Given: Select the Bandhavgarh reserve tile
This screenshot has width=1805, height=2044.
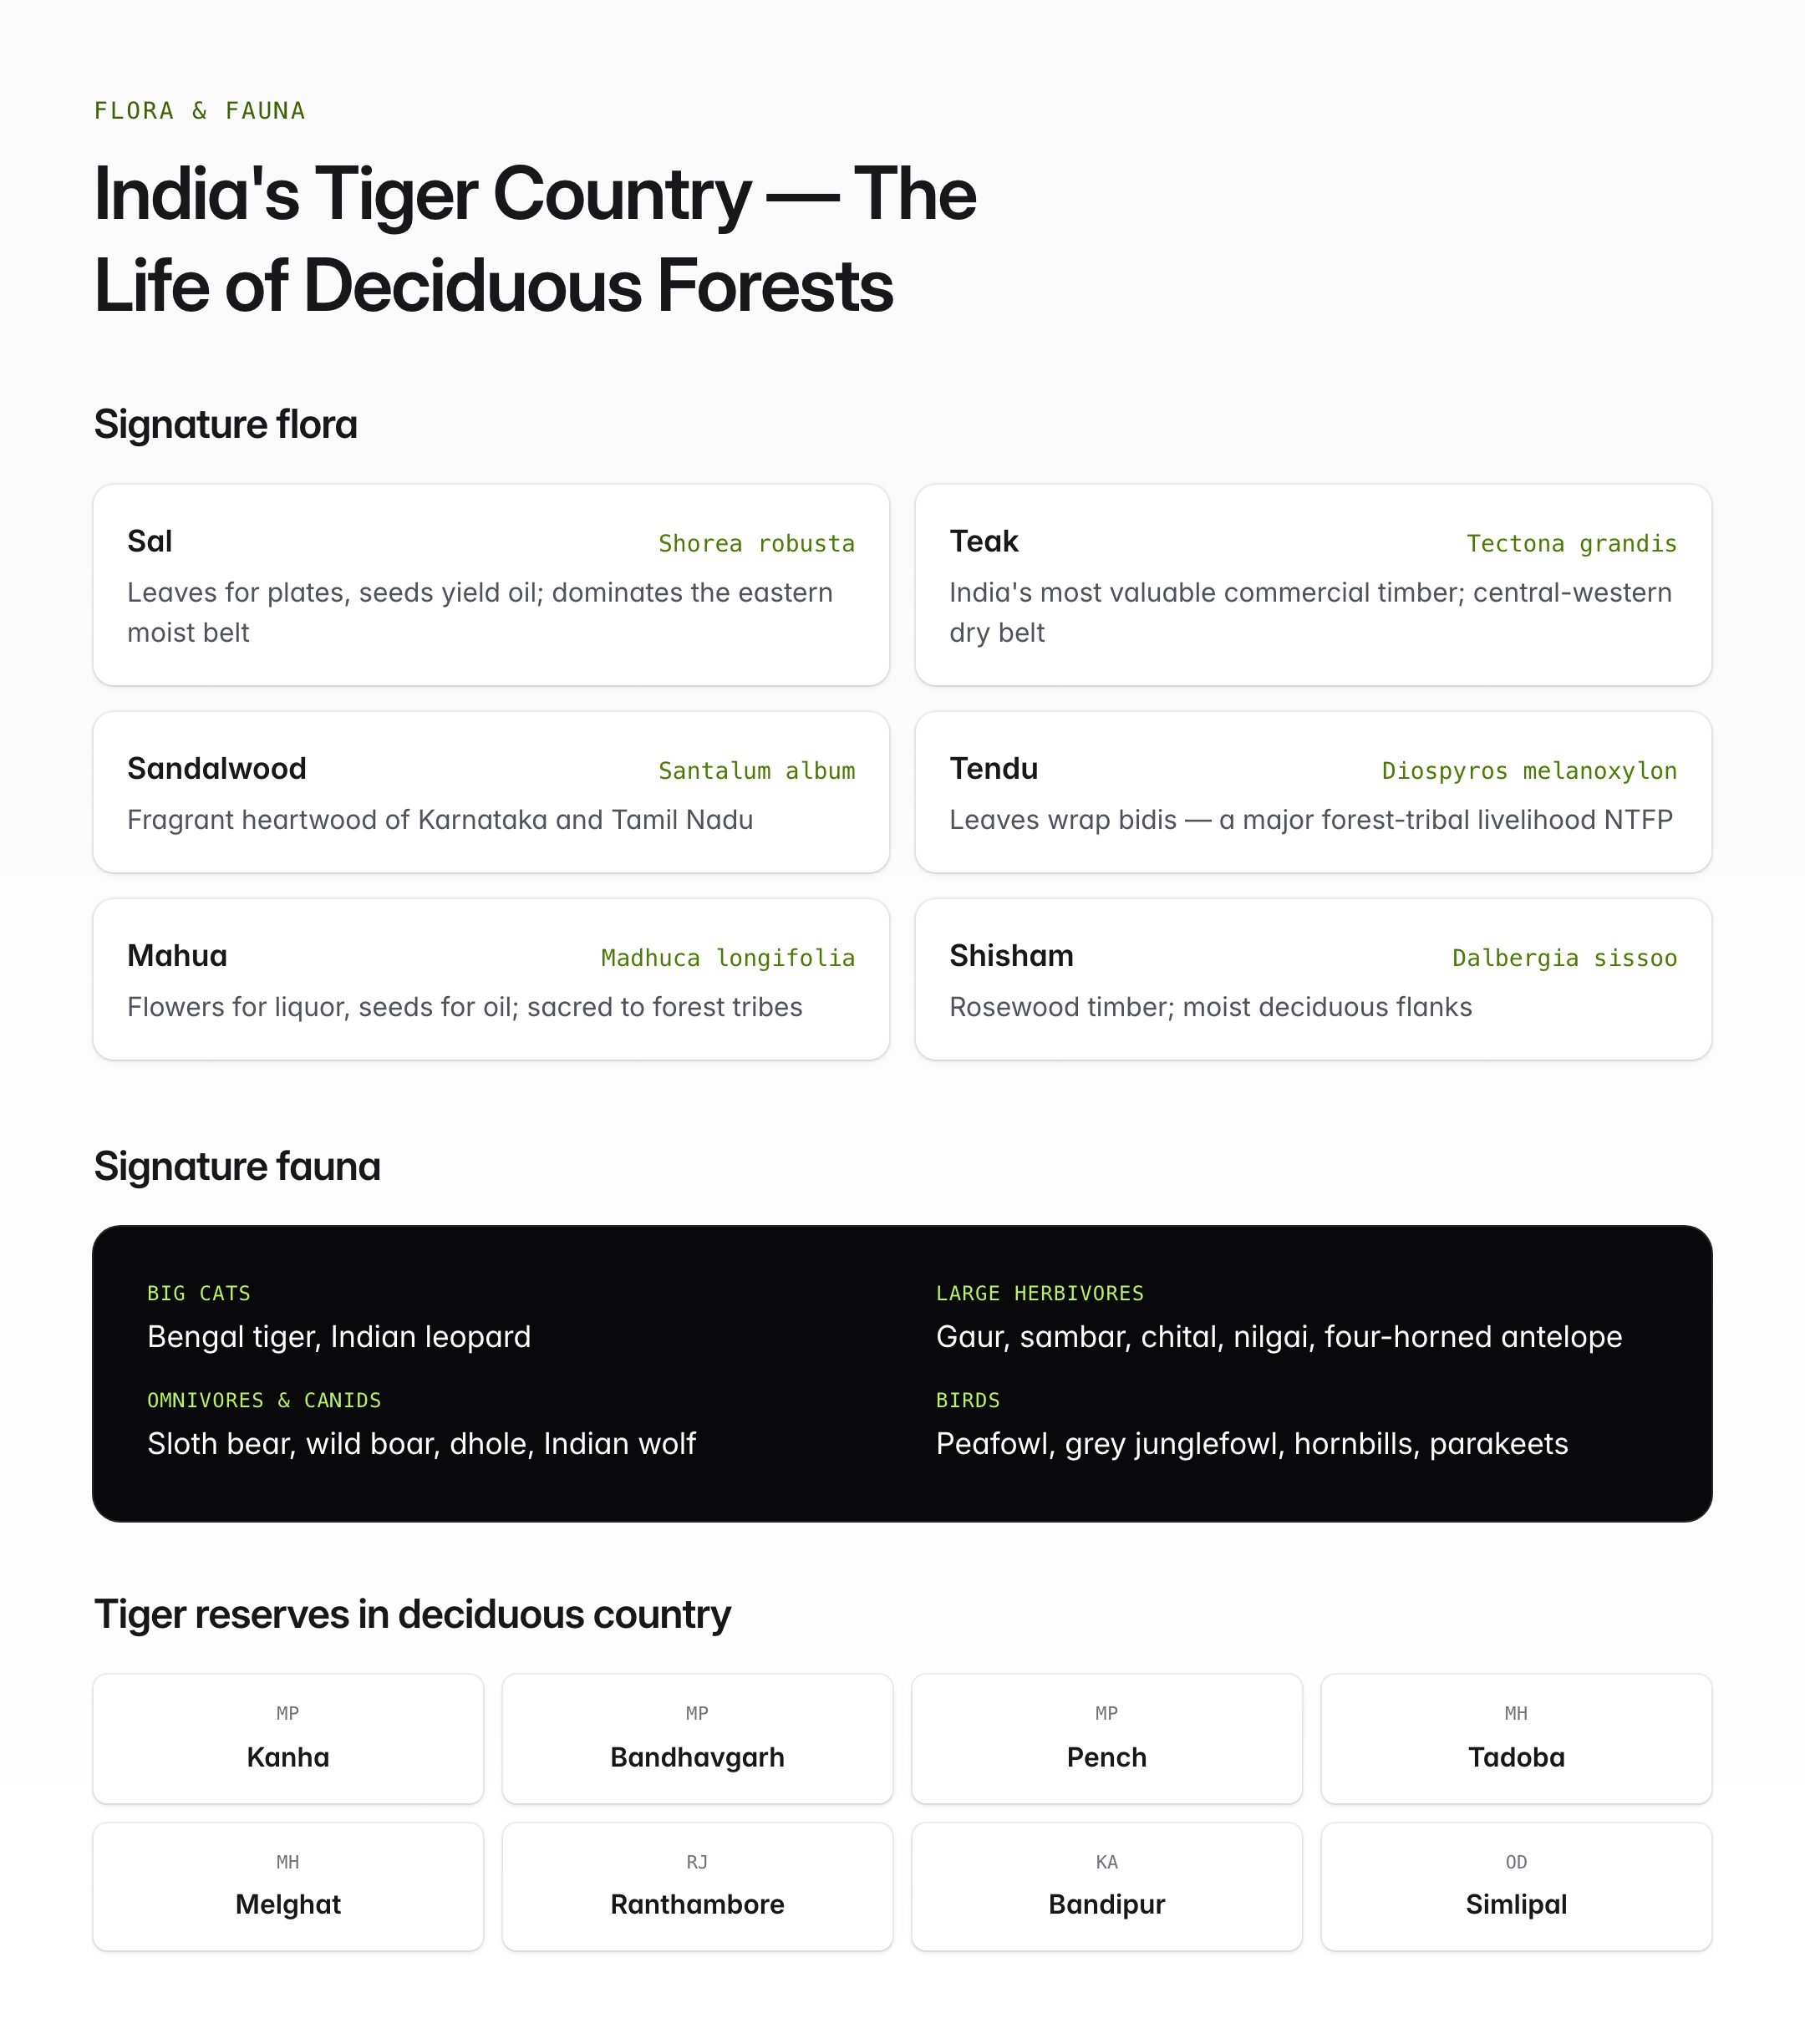Looking at the screenshot, I should 697,1739.
